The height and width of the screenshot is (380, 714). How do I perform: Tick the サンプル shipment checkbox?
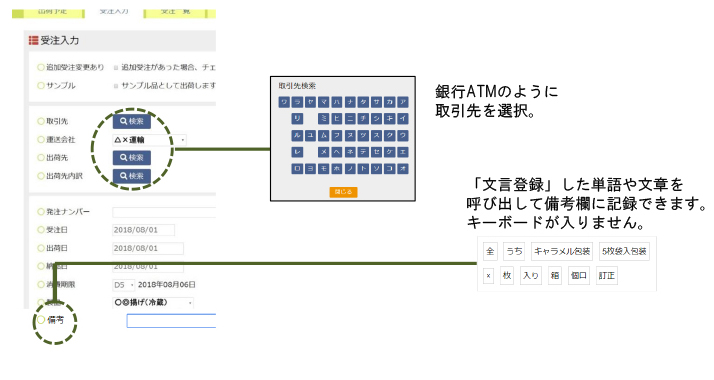[x=116, y=86]
